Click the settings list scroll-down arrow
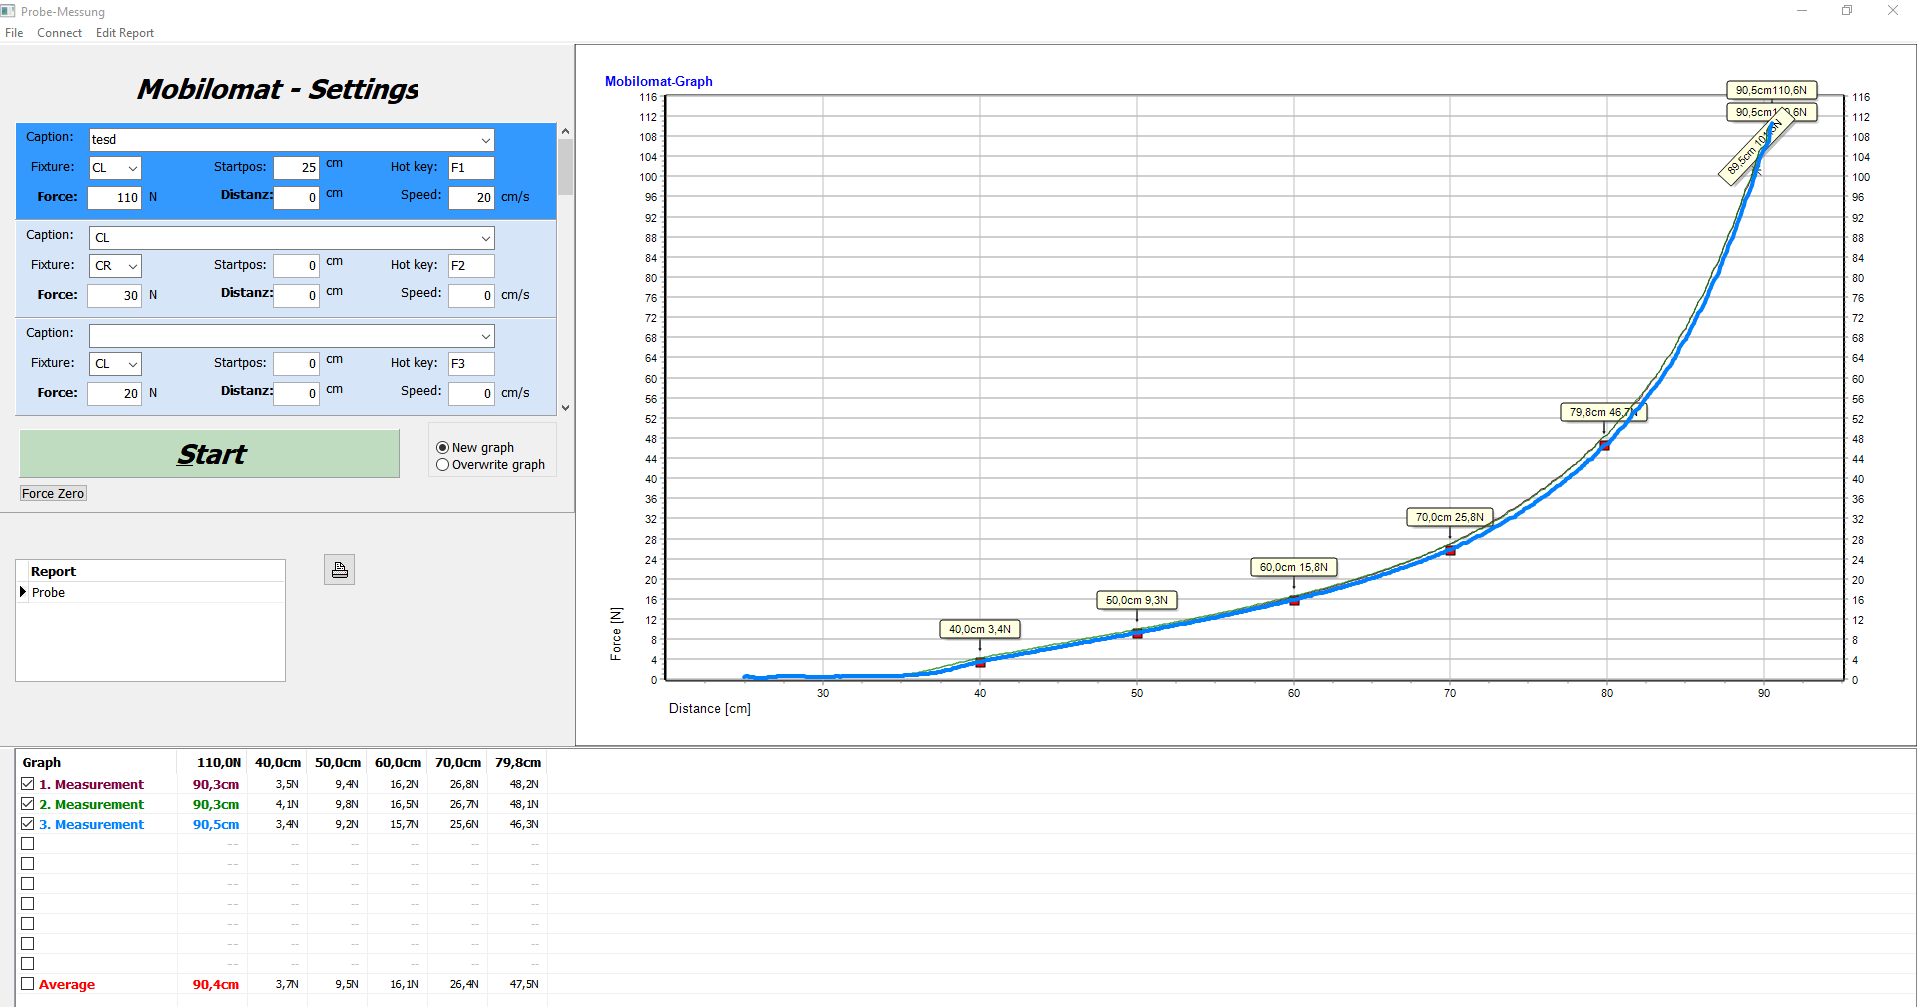This screenshot has height=1007, width=1917. (x=565, y=408)
